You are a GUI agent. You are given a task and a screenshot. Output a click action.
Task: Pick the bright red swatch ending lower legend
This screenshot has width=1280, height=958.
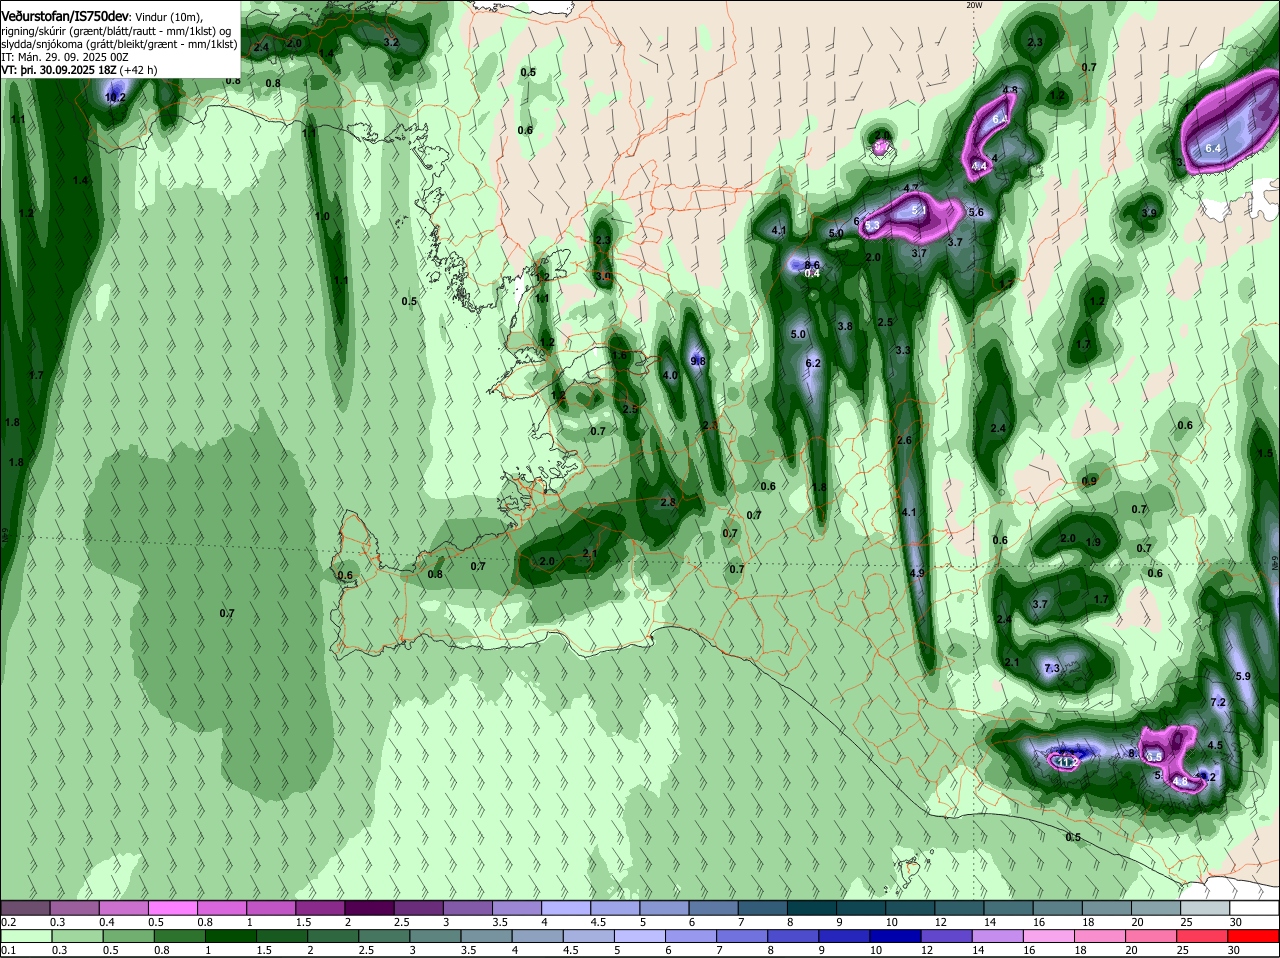coord(1254,935)
